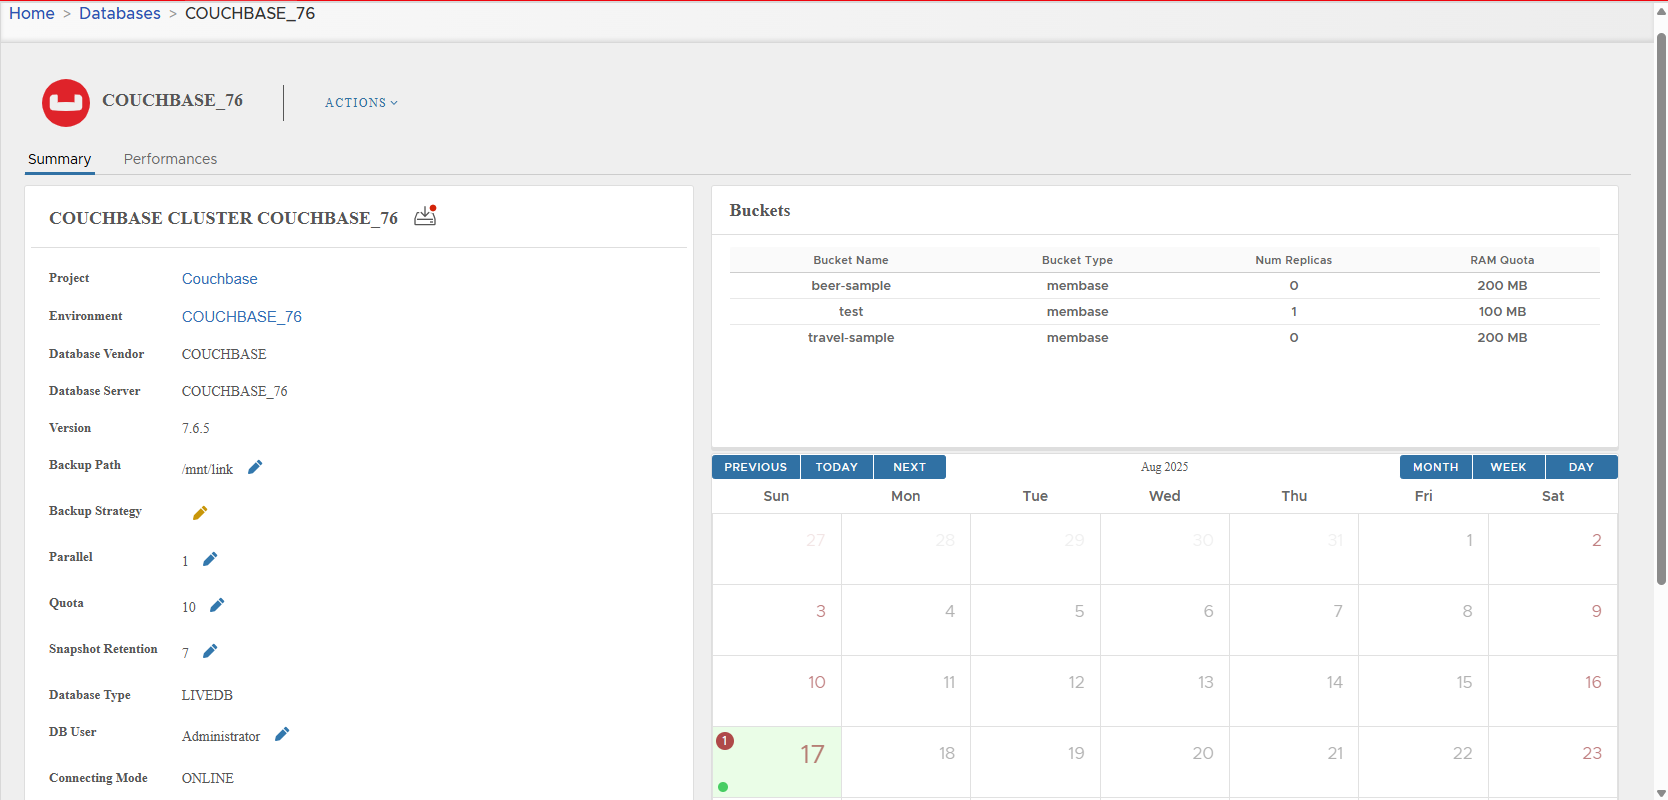The image size is (1668, 800).
Task: Switch calendar to DAY view
Action: tap(1581, 467)
